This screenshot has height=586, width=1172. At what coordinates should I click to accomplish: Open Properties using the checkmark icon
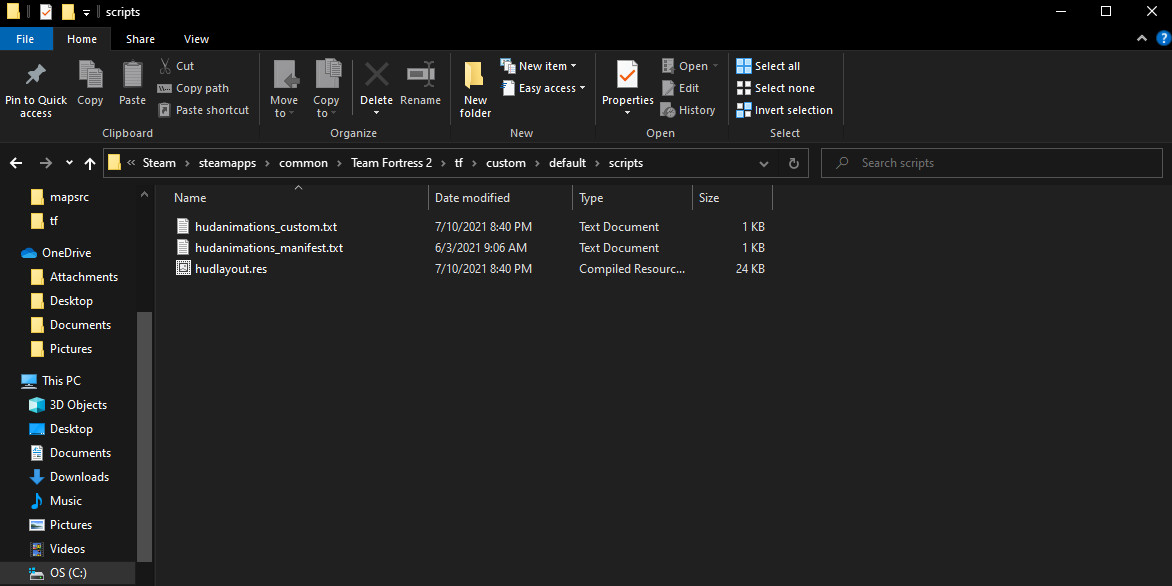coord(627,76)
